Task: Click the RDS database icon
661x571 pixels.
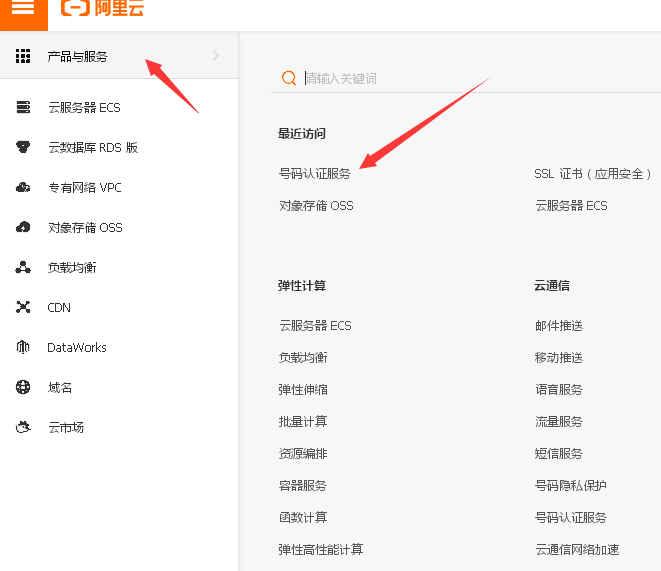Action: (23, 147)
